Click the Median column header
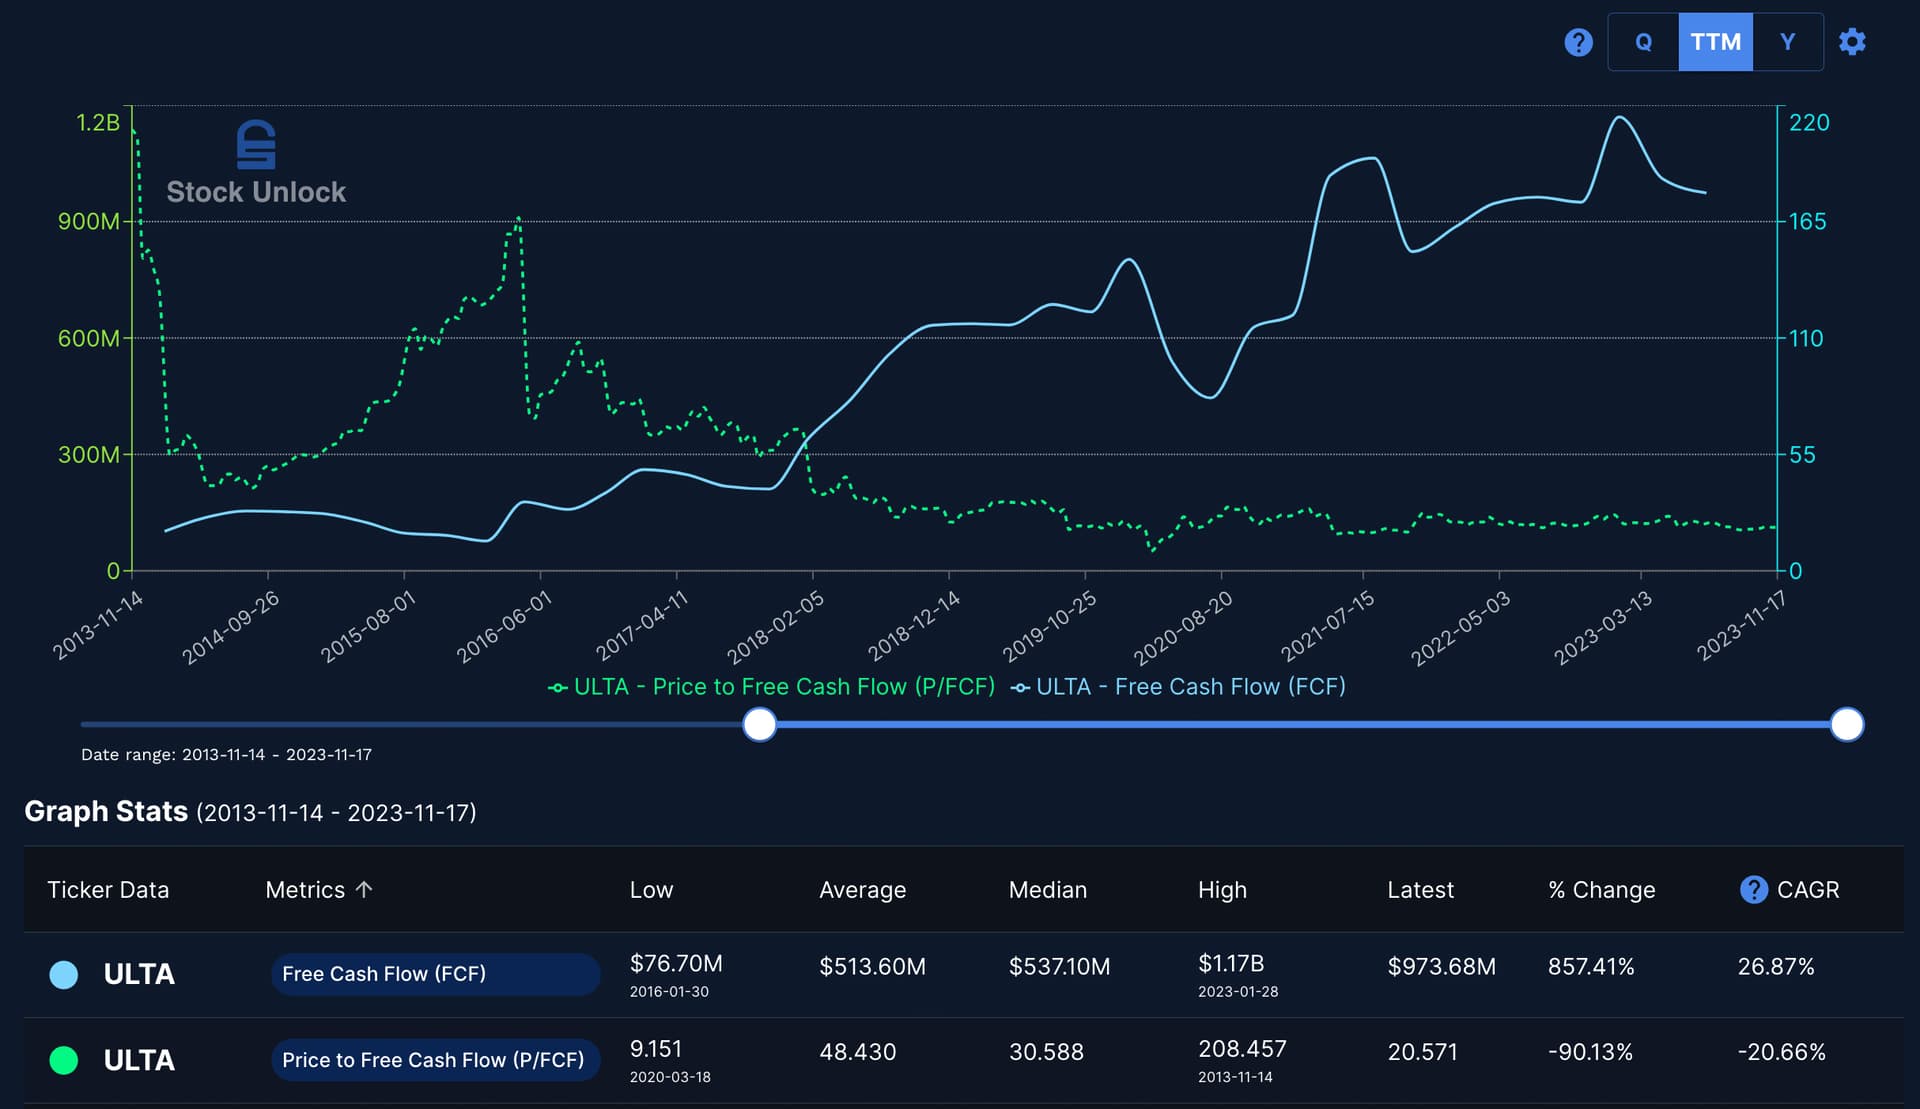The width and height of the screenshot is (1920, 1109). click(1047, 889)
